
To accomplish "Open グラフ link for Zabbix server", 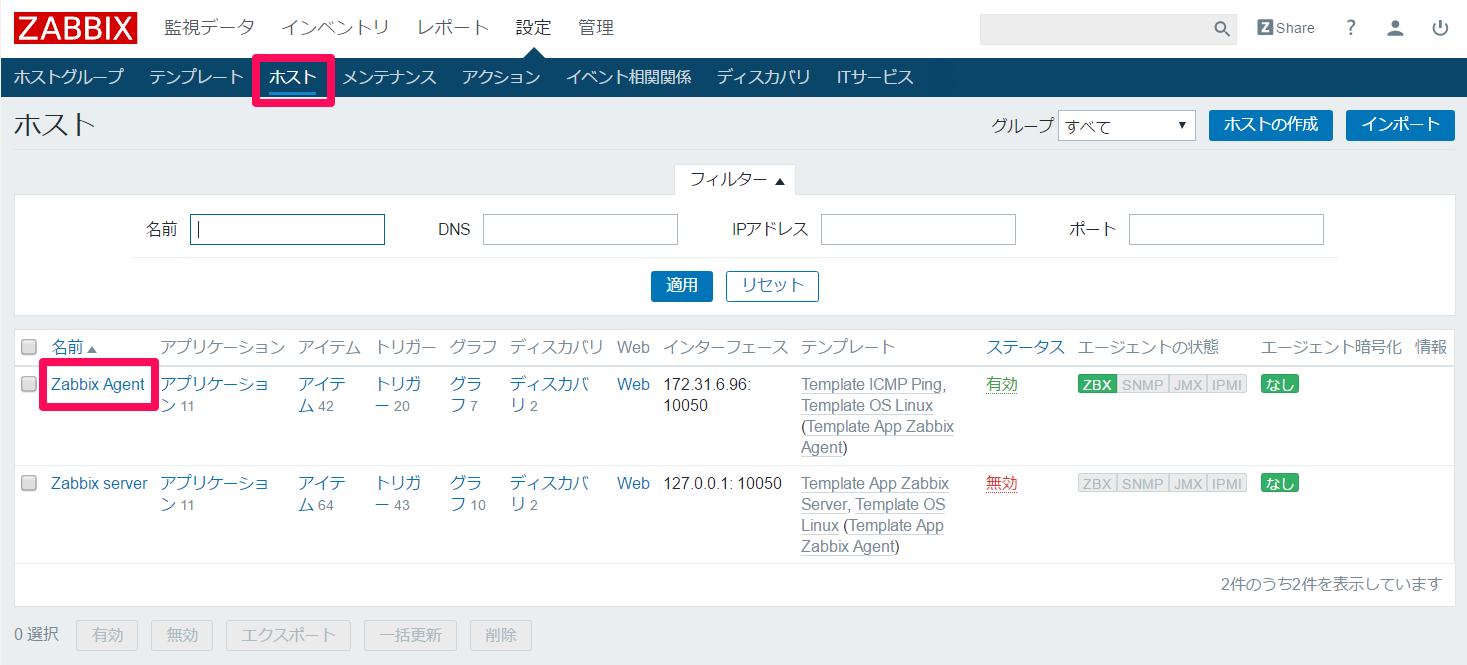I will point(466,493).
